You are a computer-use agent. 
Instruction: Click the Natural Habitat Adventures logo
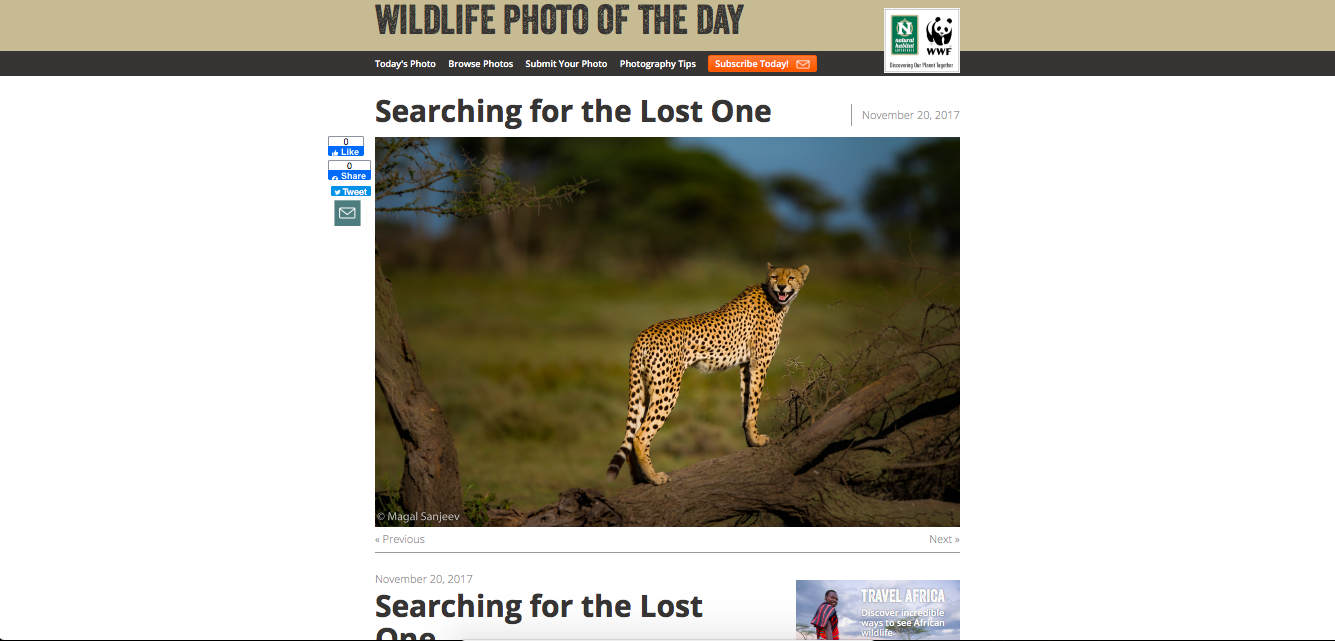pyautogui.click(x=905, y=35)
